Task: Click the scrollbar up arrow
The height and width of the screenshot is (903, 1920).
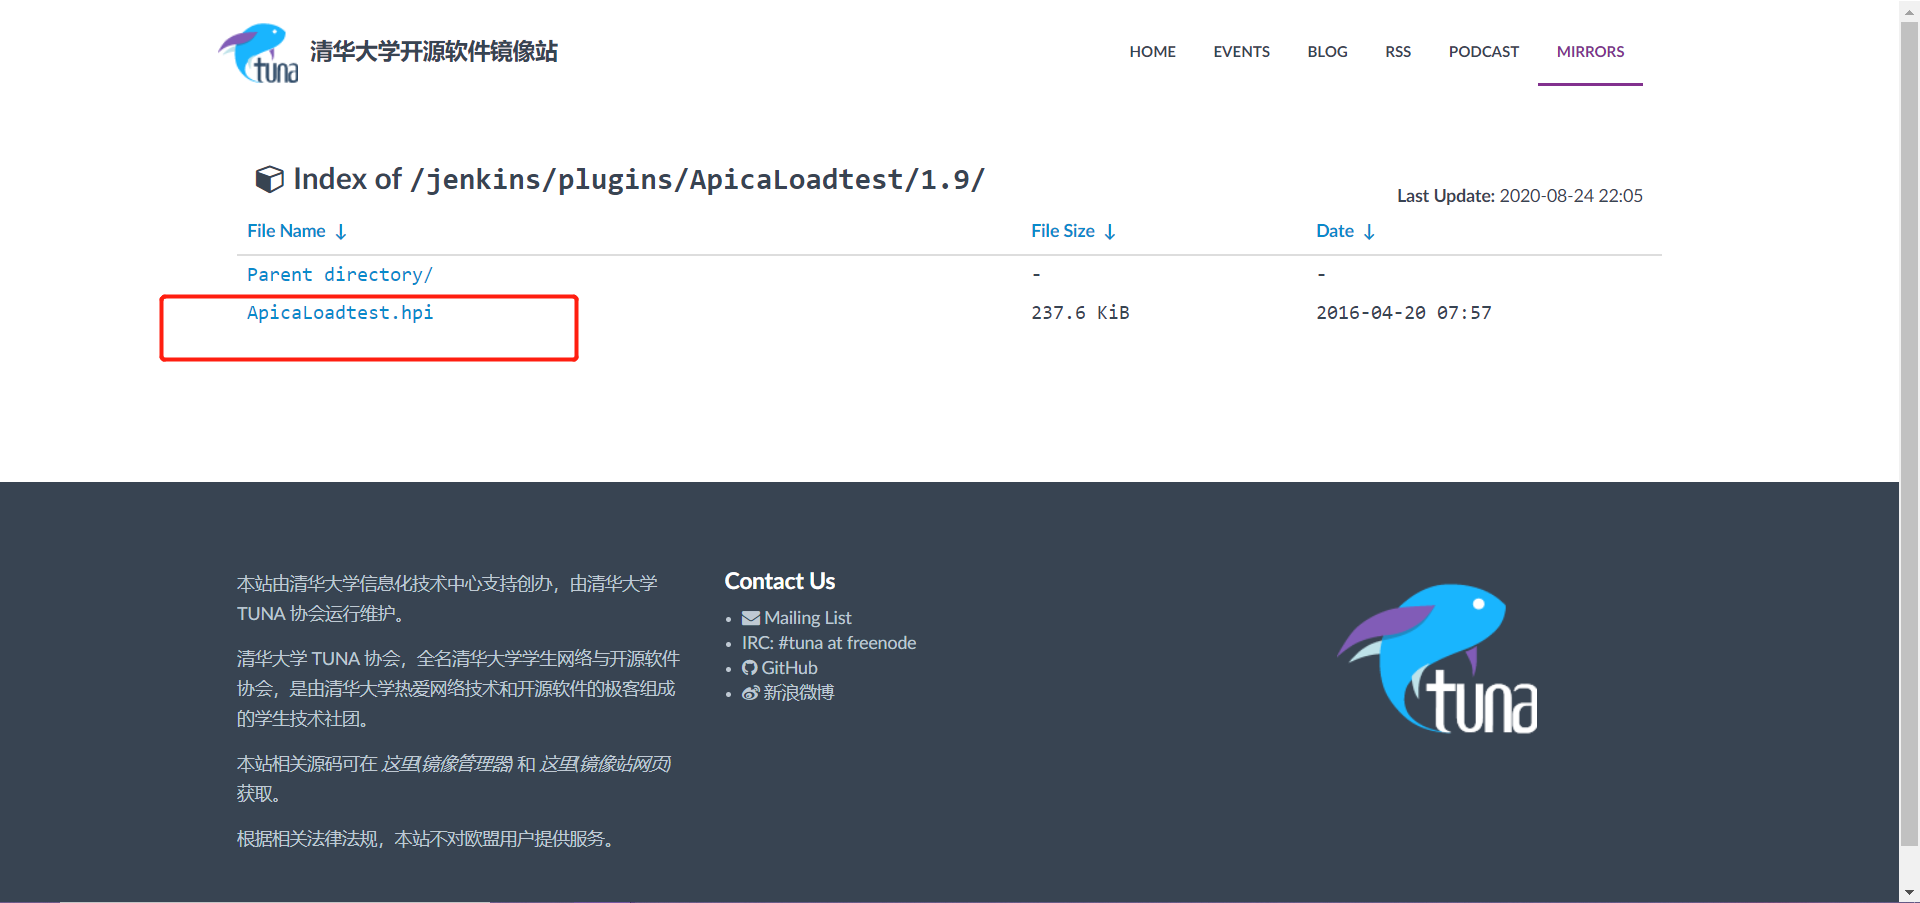Action: click(x=1908, y=10)
